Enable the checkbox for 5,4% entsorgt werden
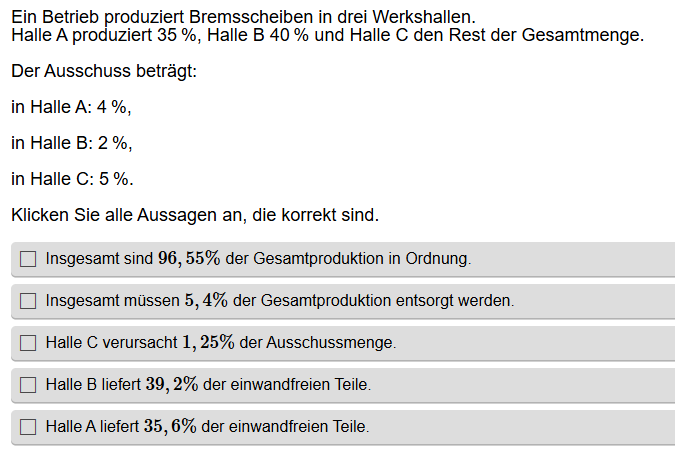 [x=28, y=301]
